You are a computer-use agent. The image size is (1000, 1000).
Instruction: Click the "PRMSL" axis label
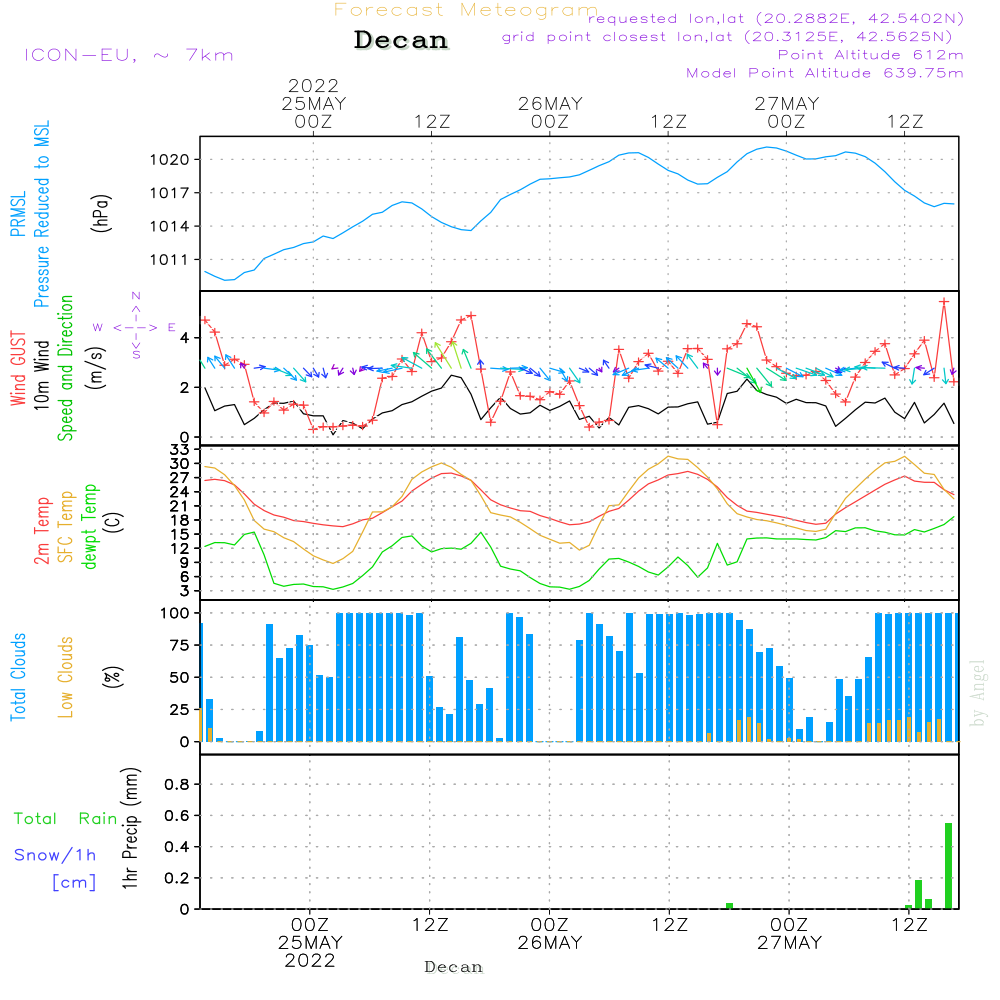coord(18,214)
